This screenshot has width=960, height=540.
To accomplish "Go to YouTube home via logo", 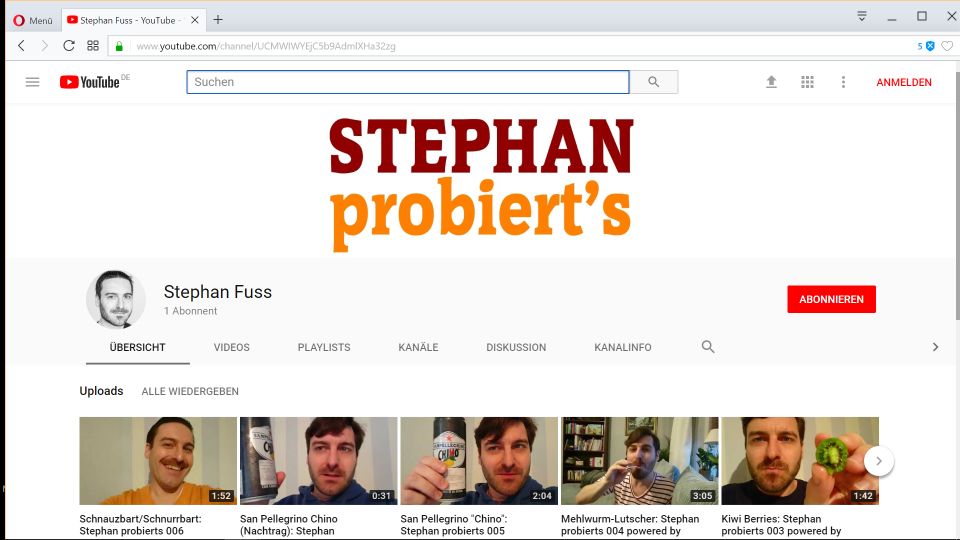I will click(89, 82).
